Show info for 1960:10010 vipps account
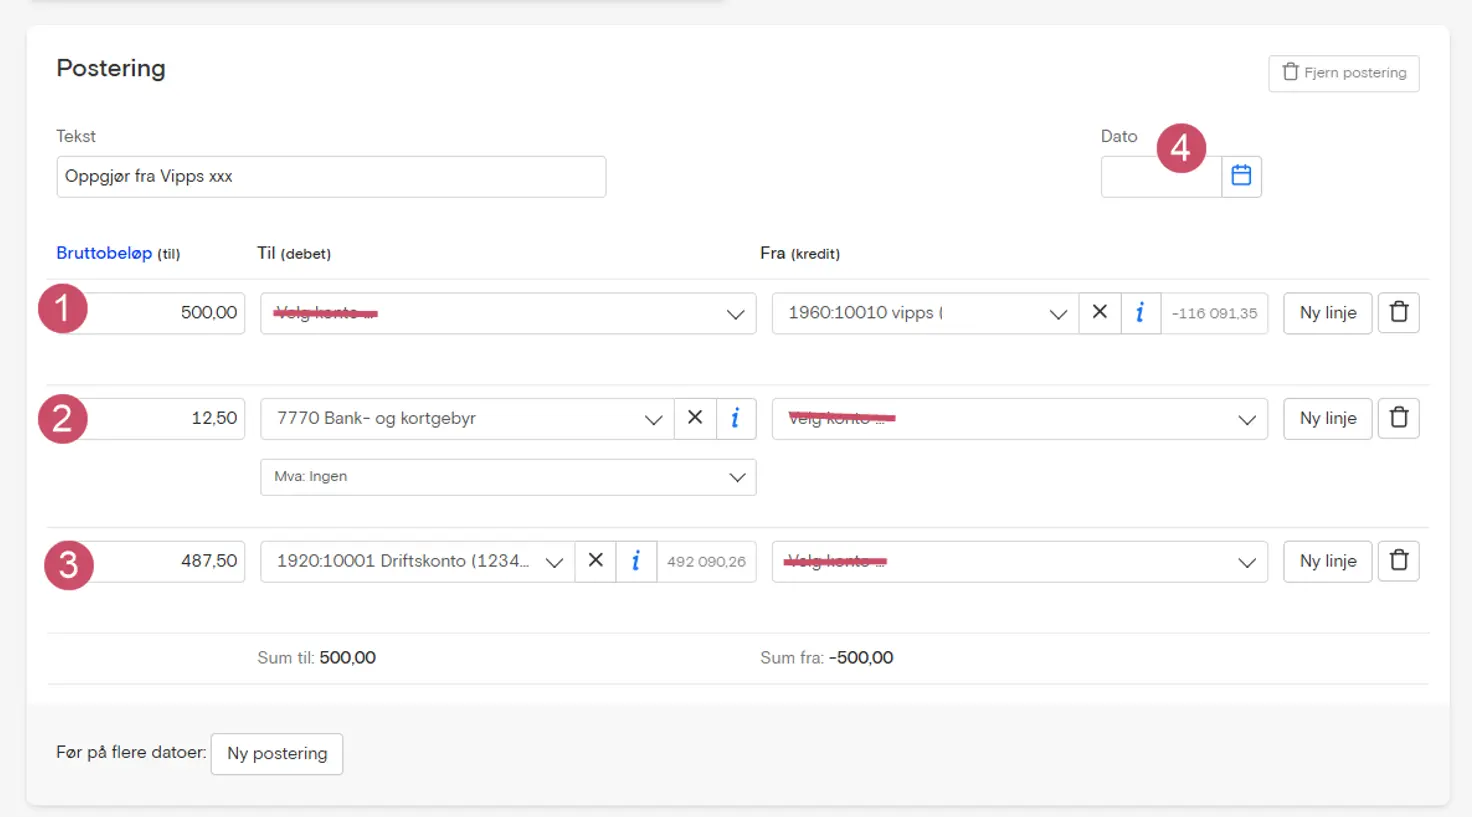1472x817 pixels. [1140, 312]
